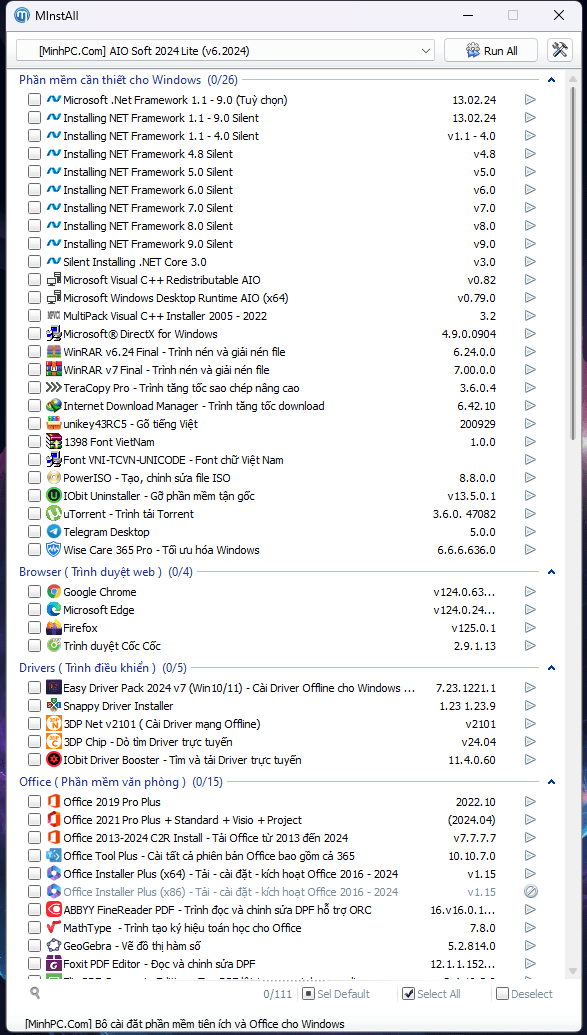This screenshot has width=587, height=1035.
Task: Click the Sel Default button
Action: (337, 993)
